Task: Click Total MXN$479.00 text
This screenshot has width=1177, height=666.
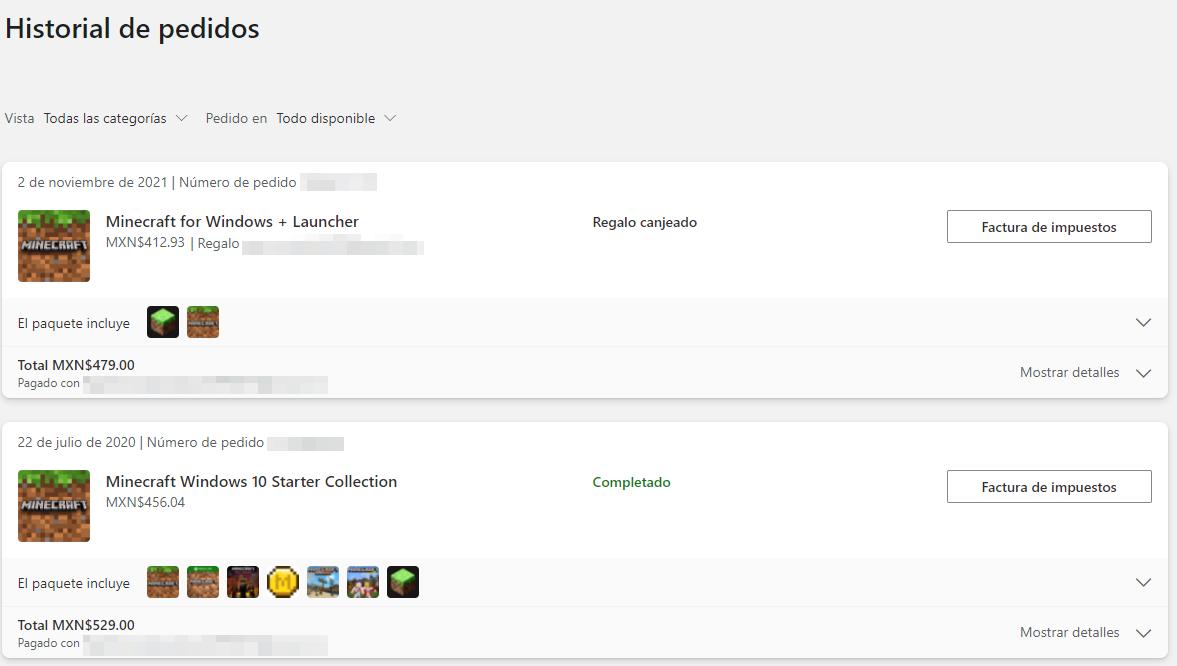Action: 76,365
